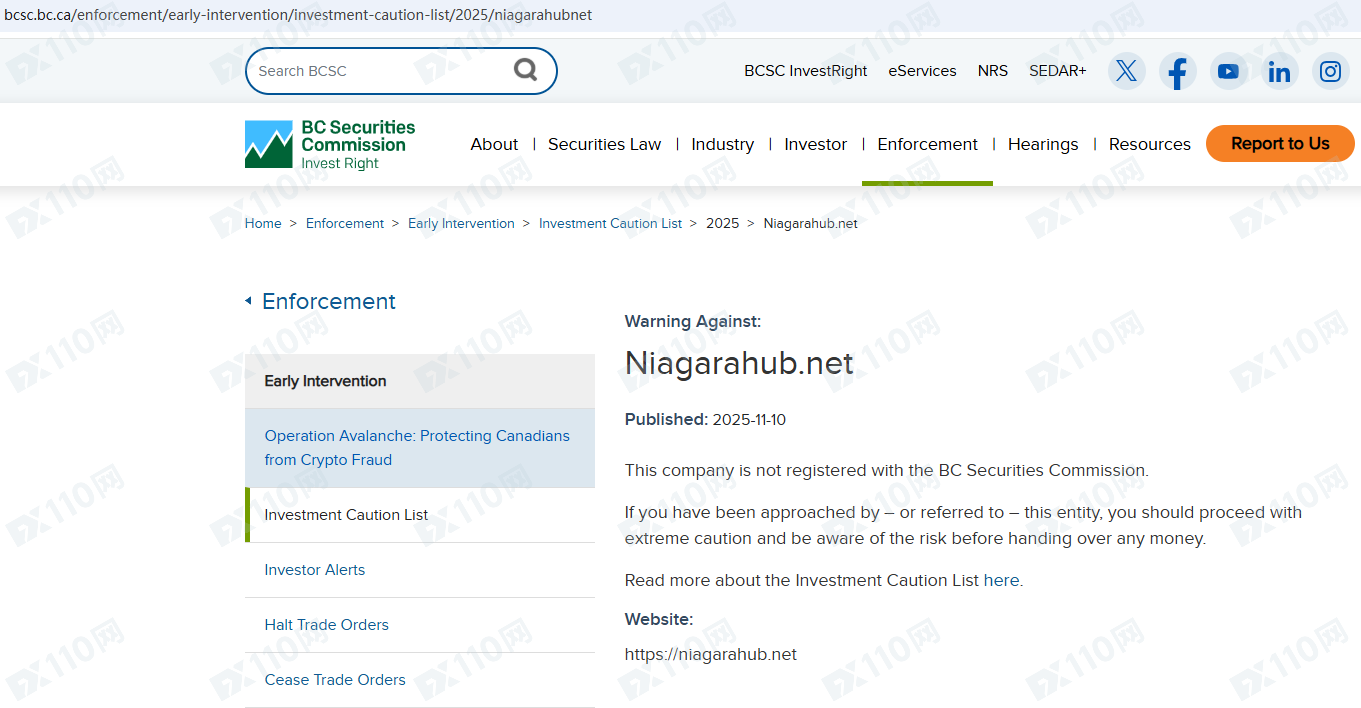Image resolution: width=1361 pixels, height=708 pixels.
Task: Collapse Enforcement sidebar back arrow
Action: [x=248, y=301]
